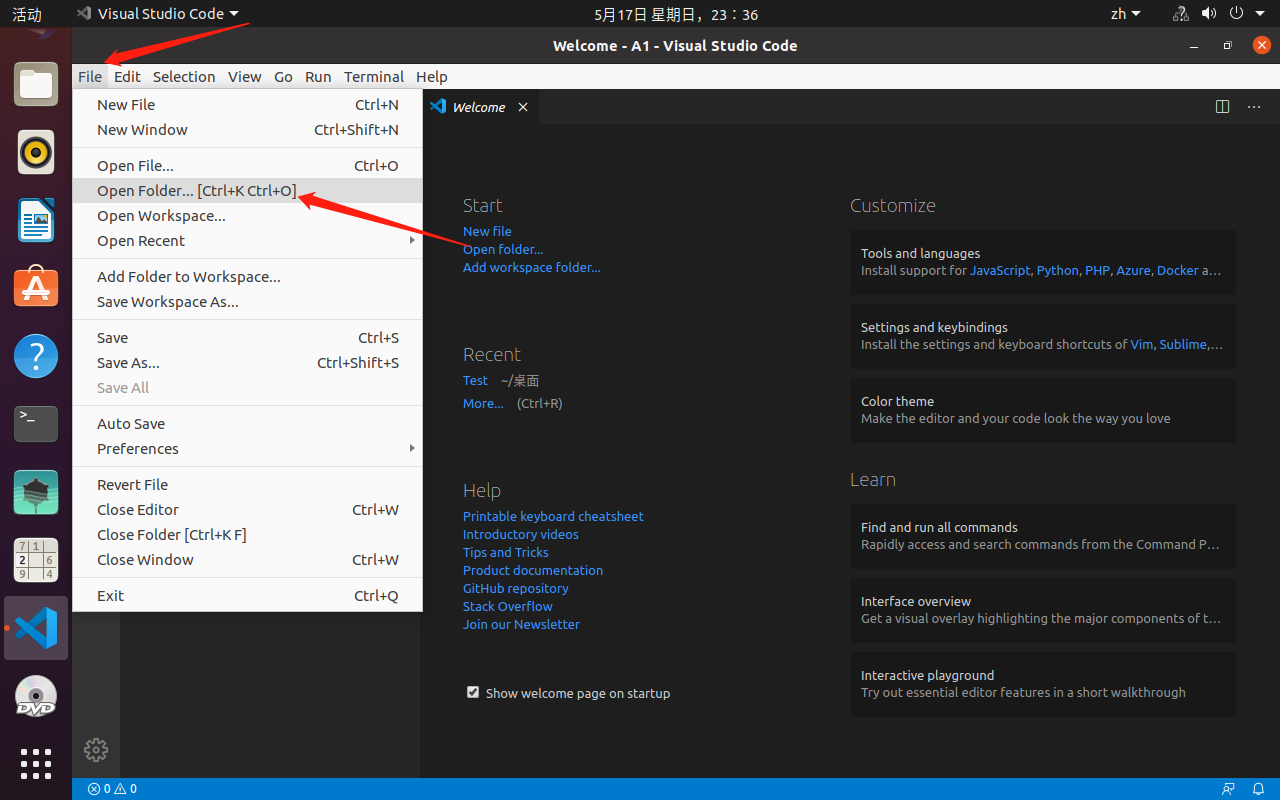
Task: Choose New File from File menu
Action: 248,105
